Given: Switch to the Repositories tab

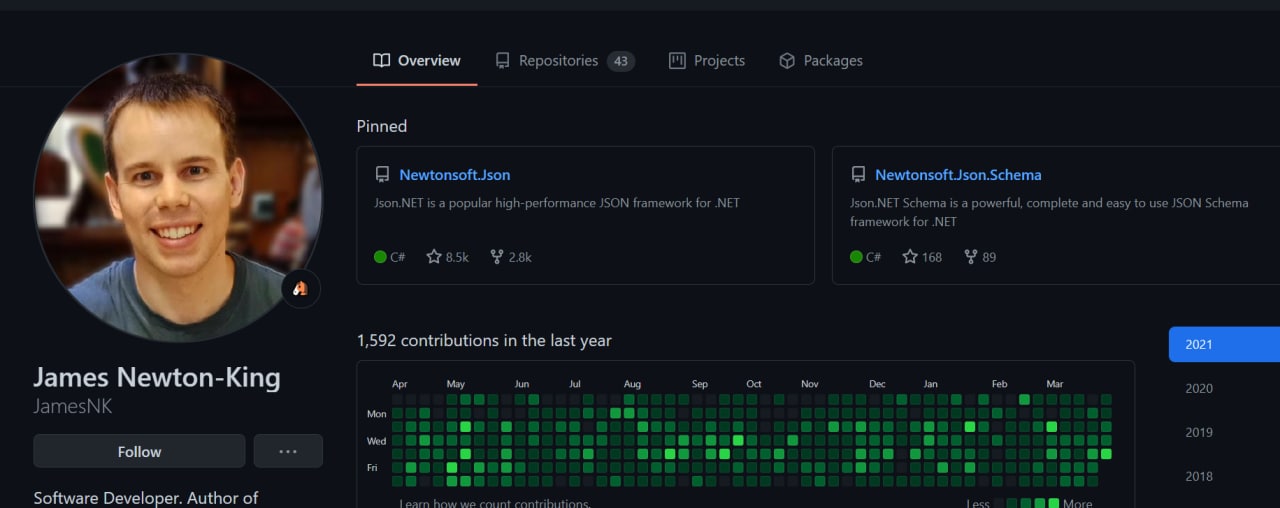Looking at the screenshot, I should pyautogui.click(x=565, y=61).
